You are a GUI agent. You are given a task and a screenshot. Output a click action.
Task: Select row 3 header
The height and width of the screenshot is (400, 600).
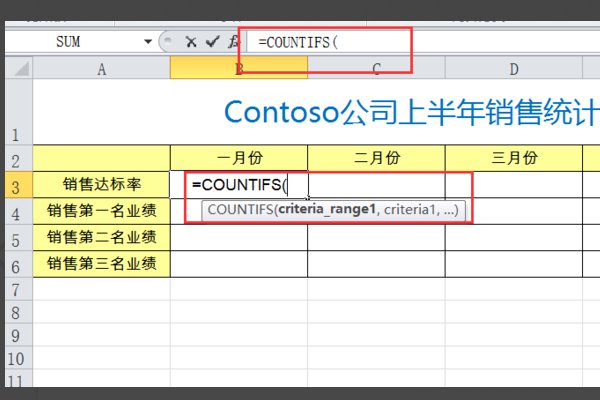pos(19,185)
